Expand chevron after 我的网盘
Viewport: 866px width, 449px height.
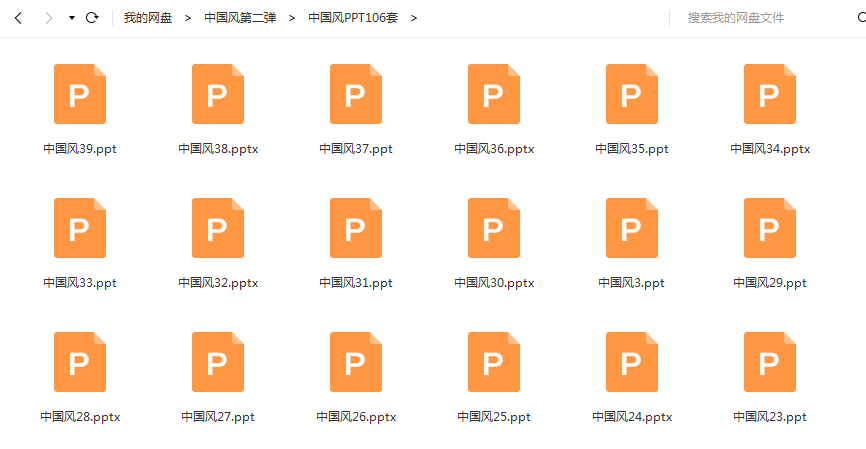(x=188, y=18)
